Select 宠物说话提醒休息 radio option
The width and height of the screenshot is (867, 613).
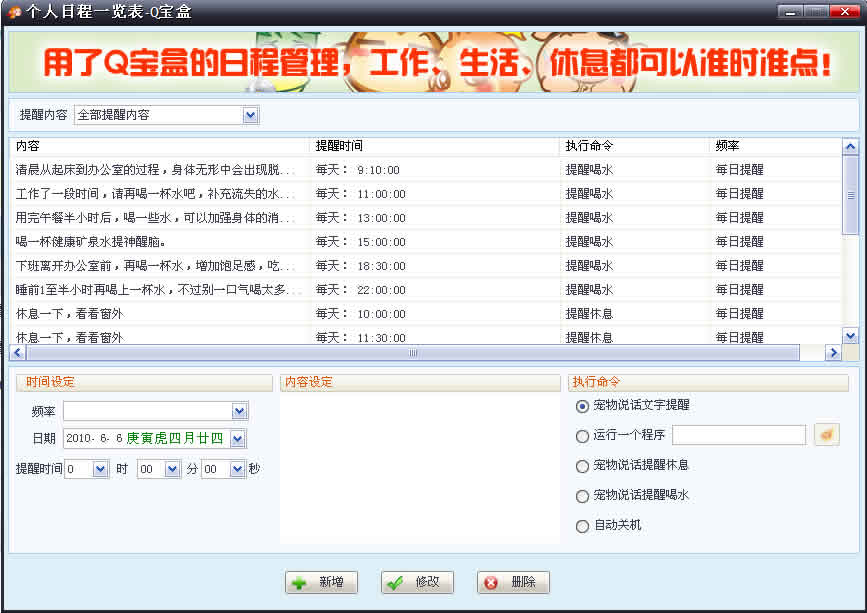coord(582,466)
